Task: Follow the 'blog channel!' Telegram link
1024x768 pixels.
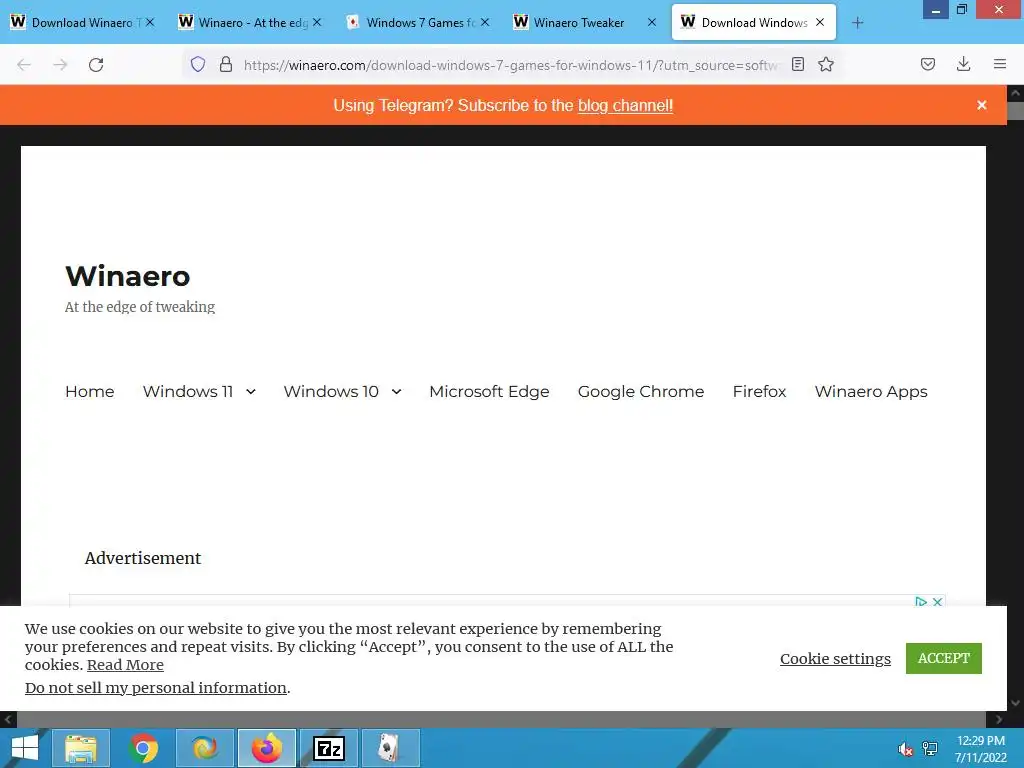Action: pyautogui.click(x=625, y=105)
